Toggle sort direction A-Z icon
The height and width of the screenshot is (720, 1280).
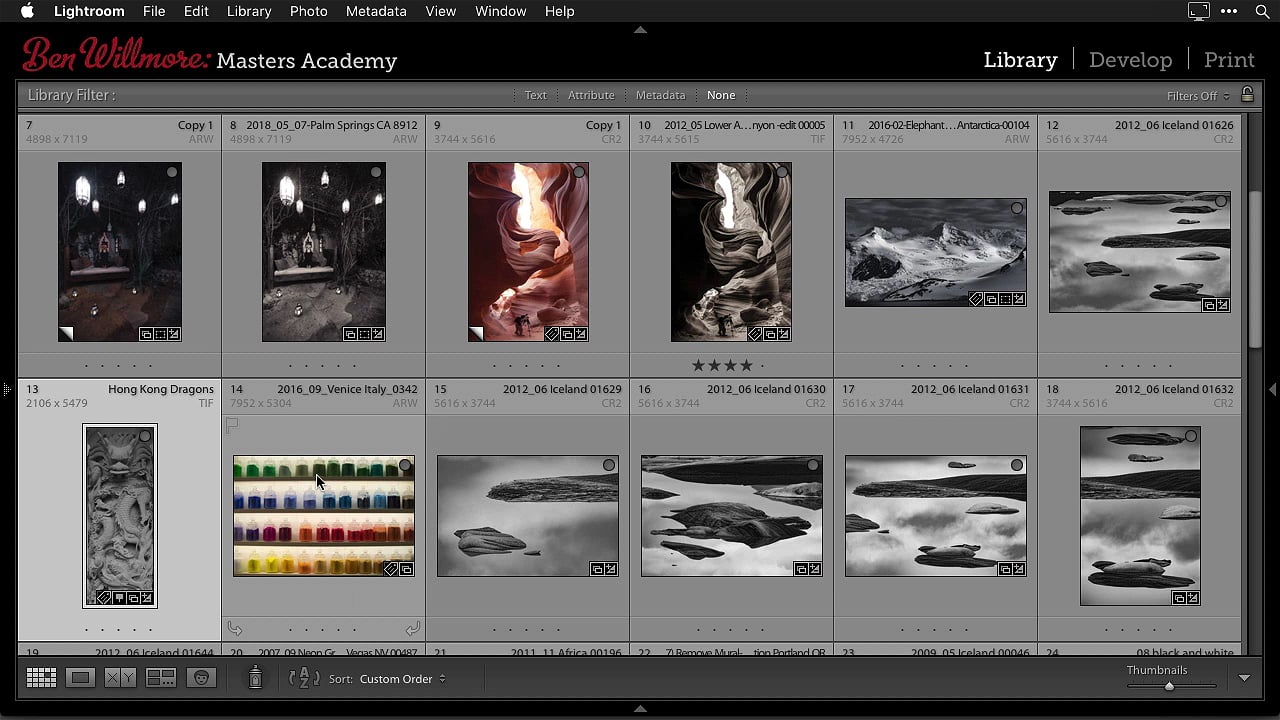click(304, 678)
